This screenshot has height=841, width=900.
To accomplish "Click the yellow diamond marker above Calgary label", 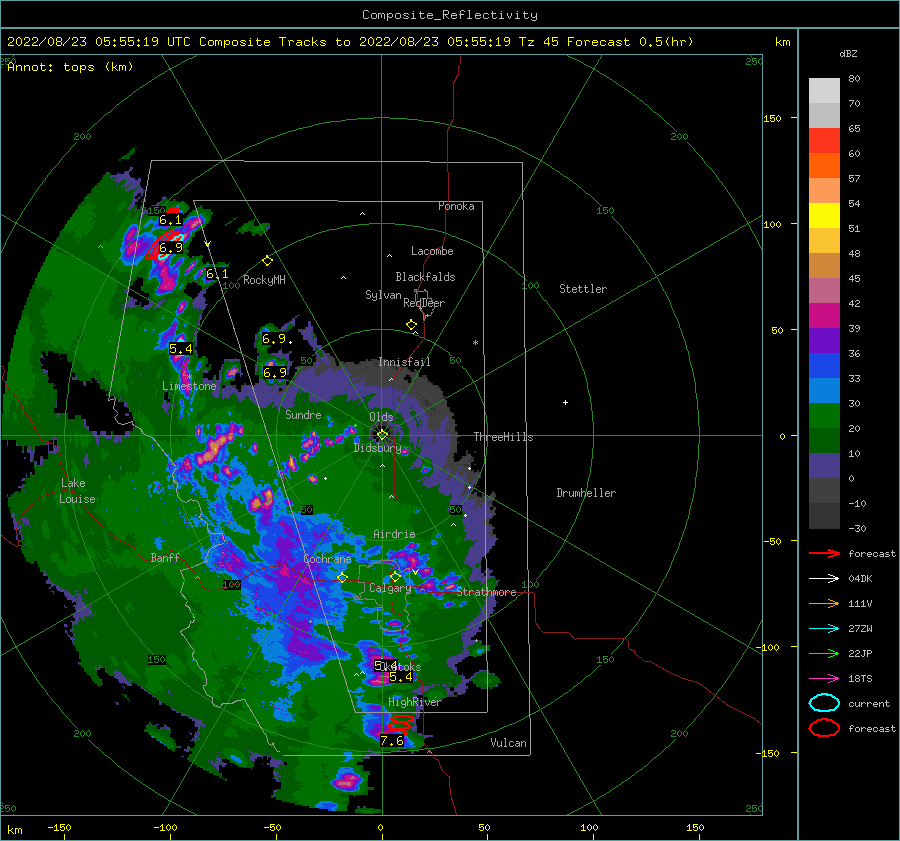I will click(395, 576).
